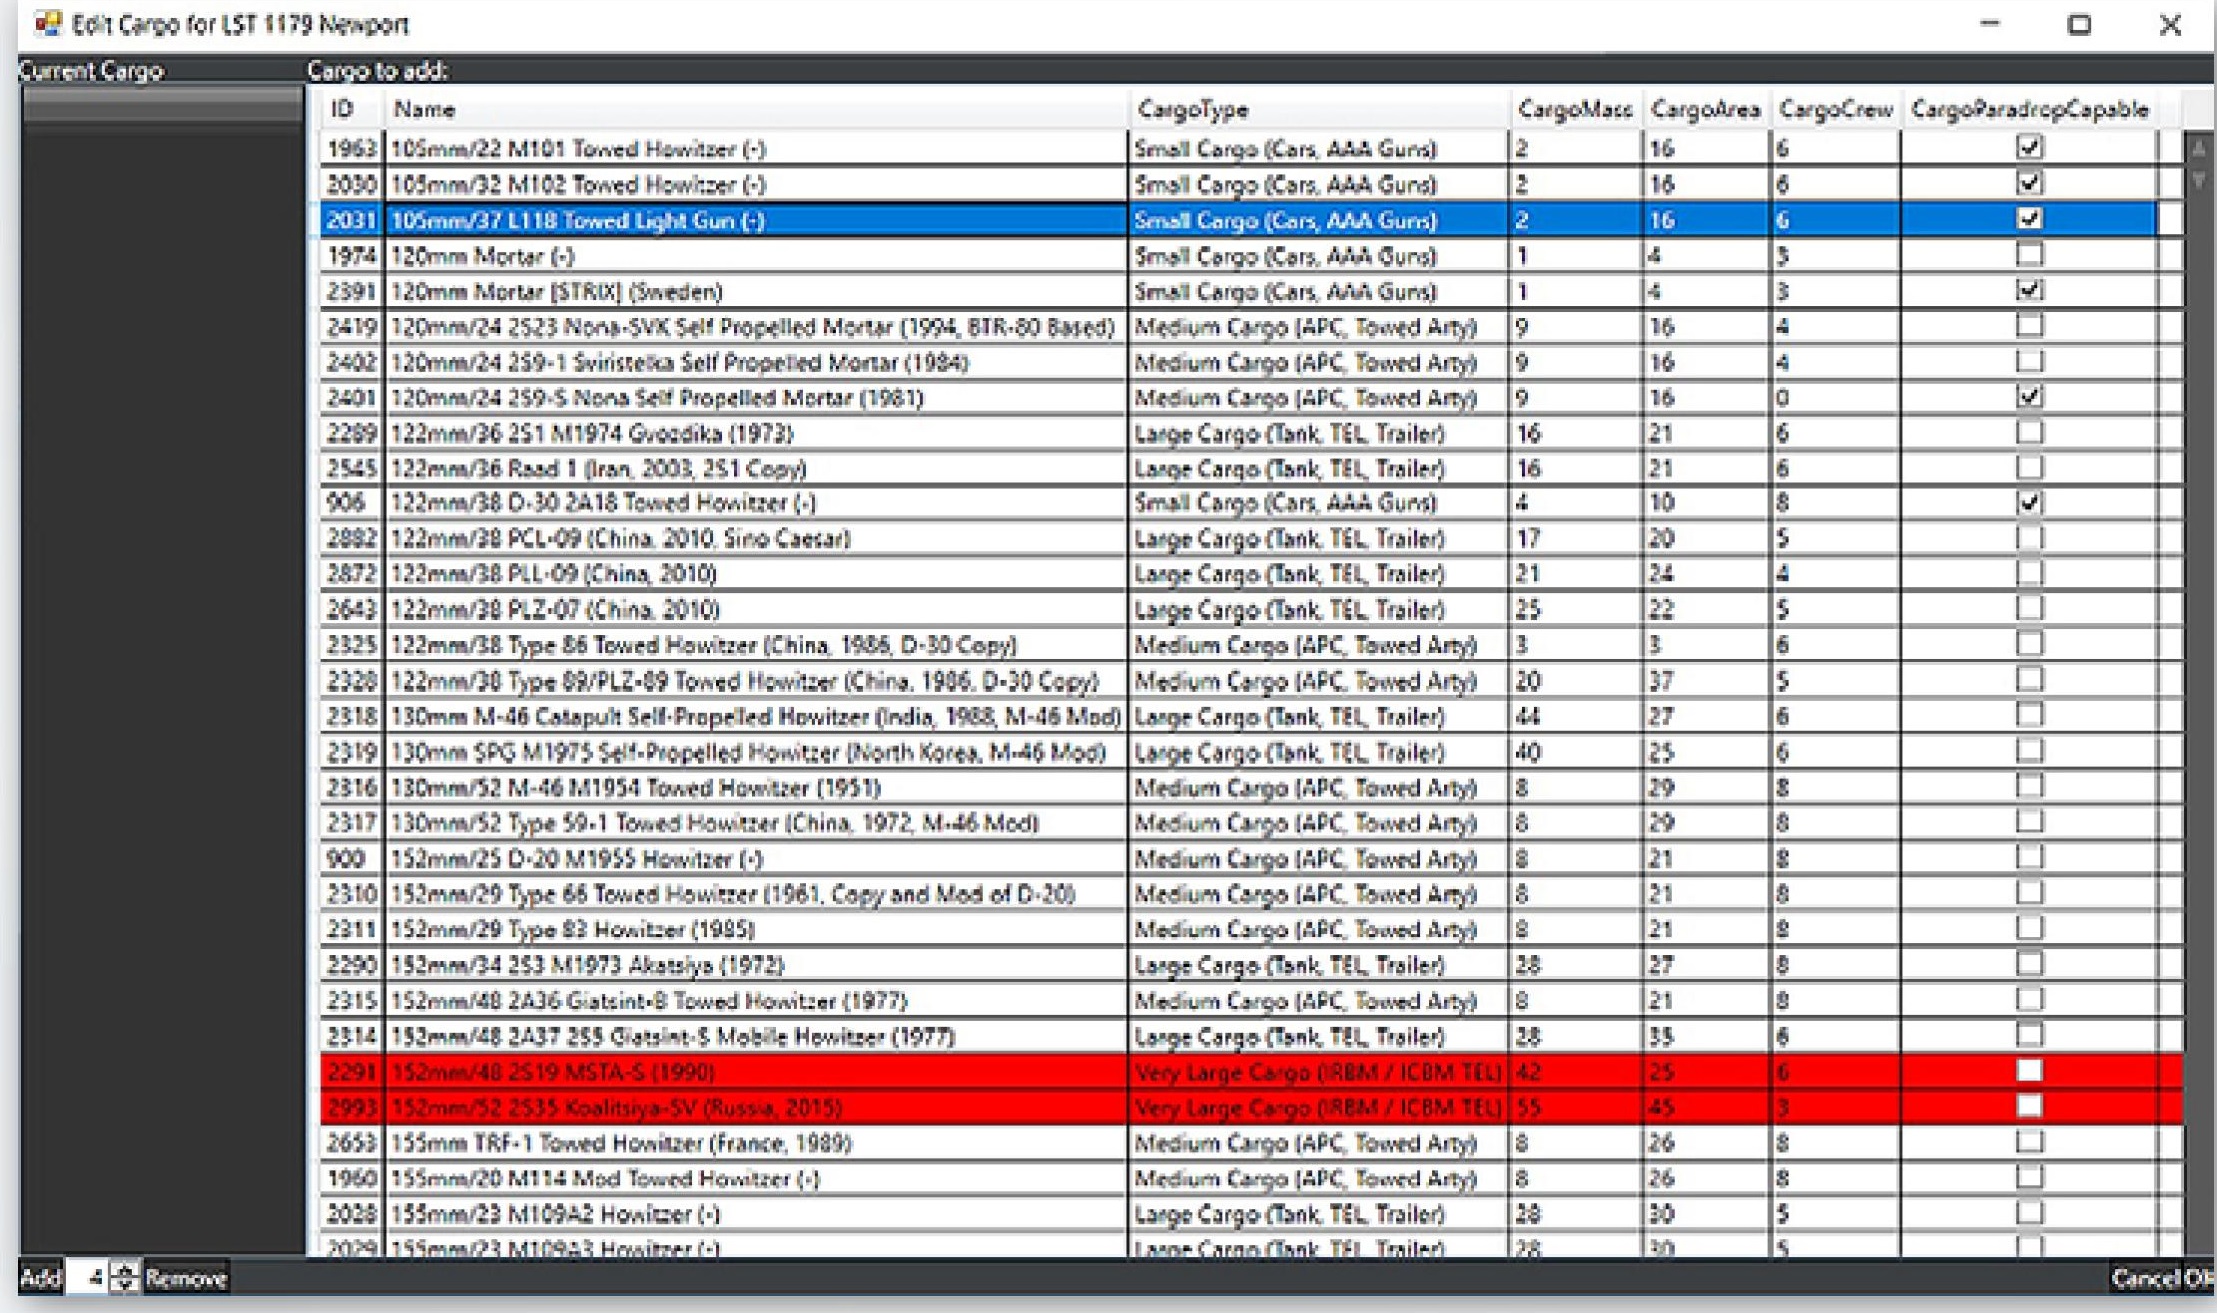Click the scroll-down arrow of cargo list
Image resolution: width=2217 pixels, height=1313 pixels.
coord(2198,181)
